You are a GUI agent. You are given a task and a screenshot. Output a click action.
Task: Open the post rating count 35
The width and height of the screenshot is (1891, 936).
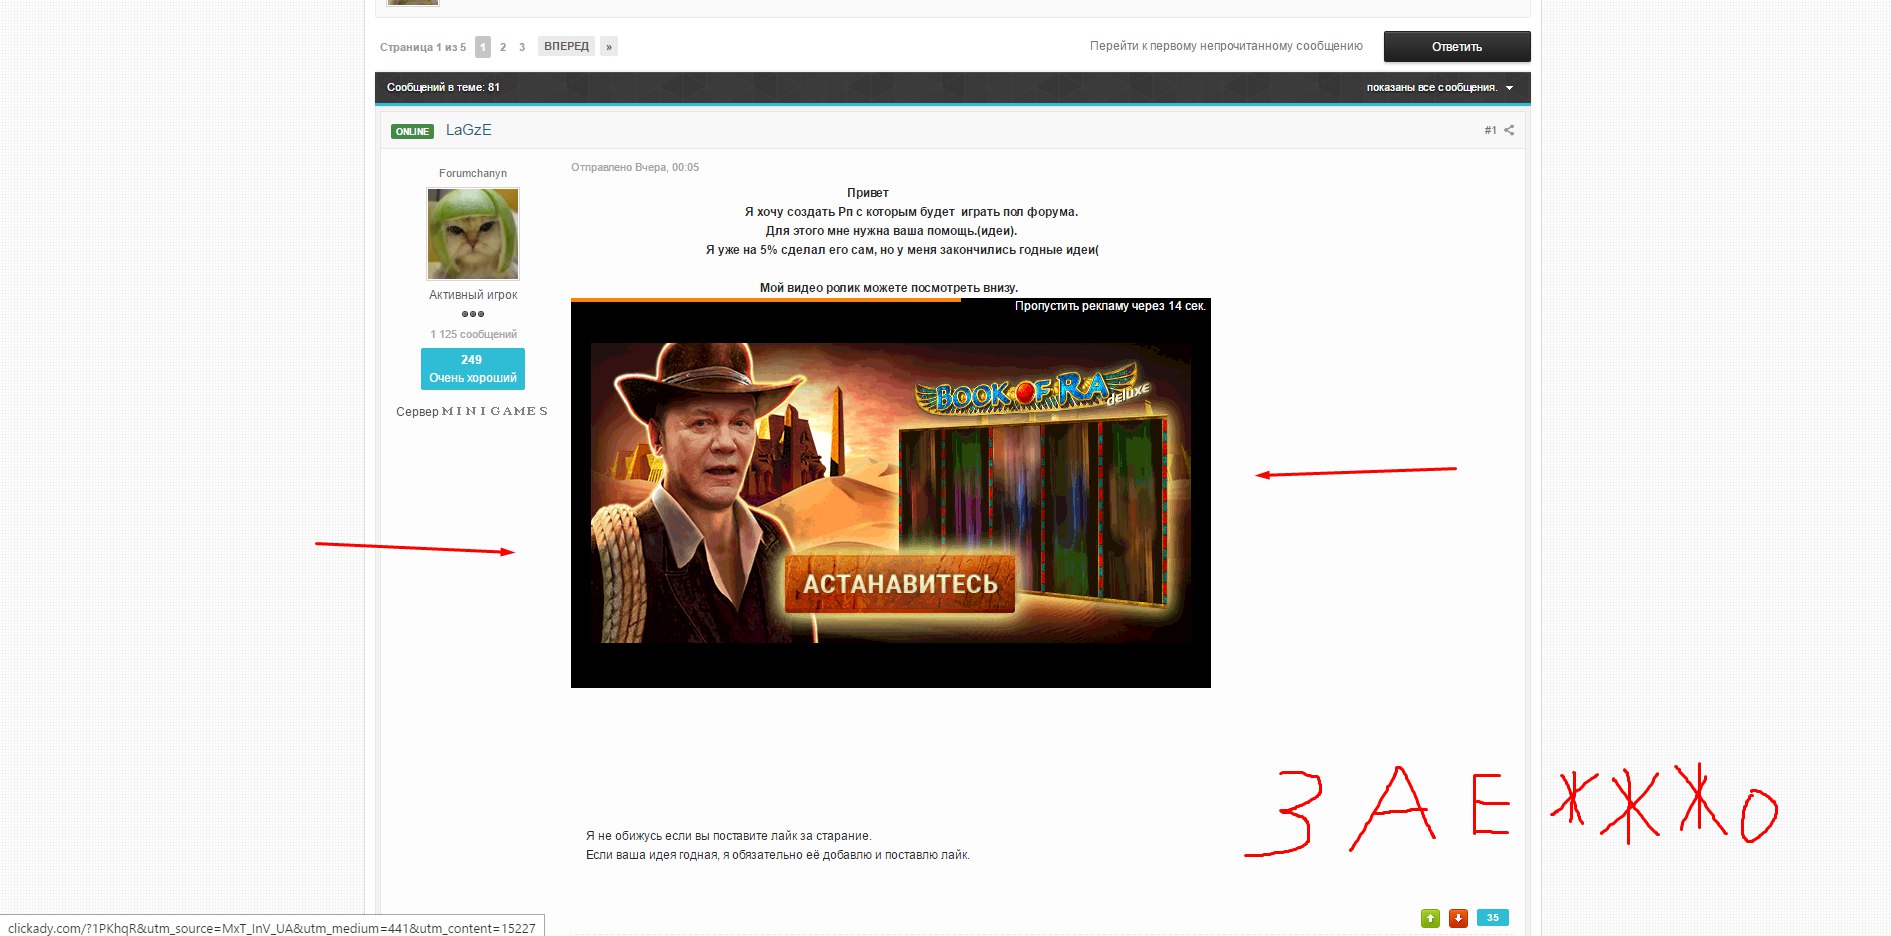coord(1492,918)
